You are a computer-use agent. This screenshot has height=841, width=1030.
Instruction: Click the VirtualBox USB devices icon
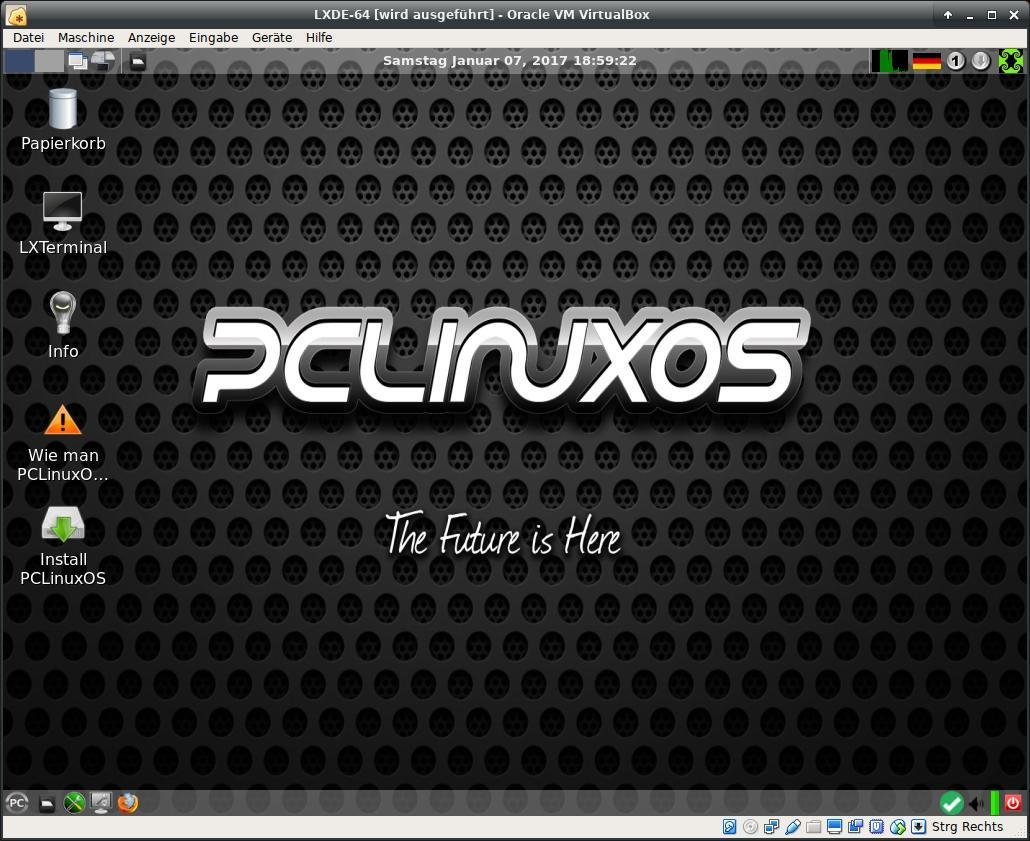pos(792,827)
